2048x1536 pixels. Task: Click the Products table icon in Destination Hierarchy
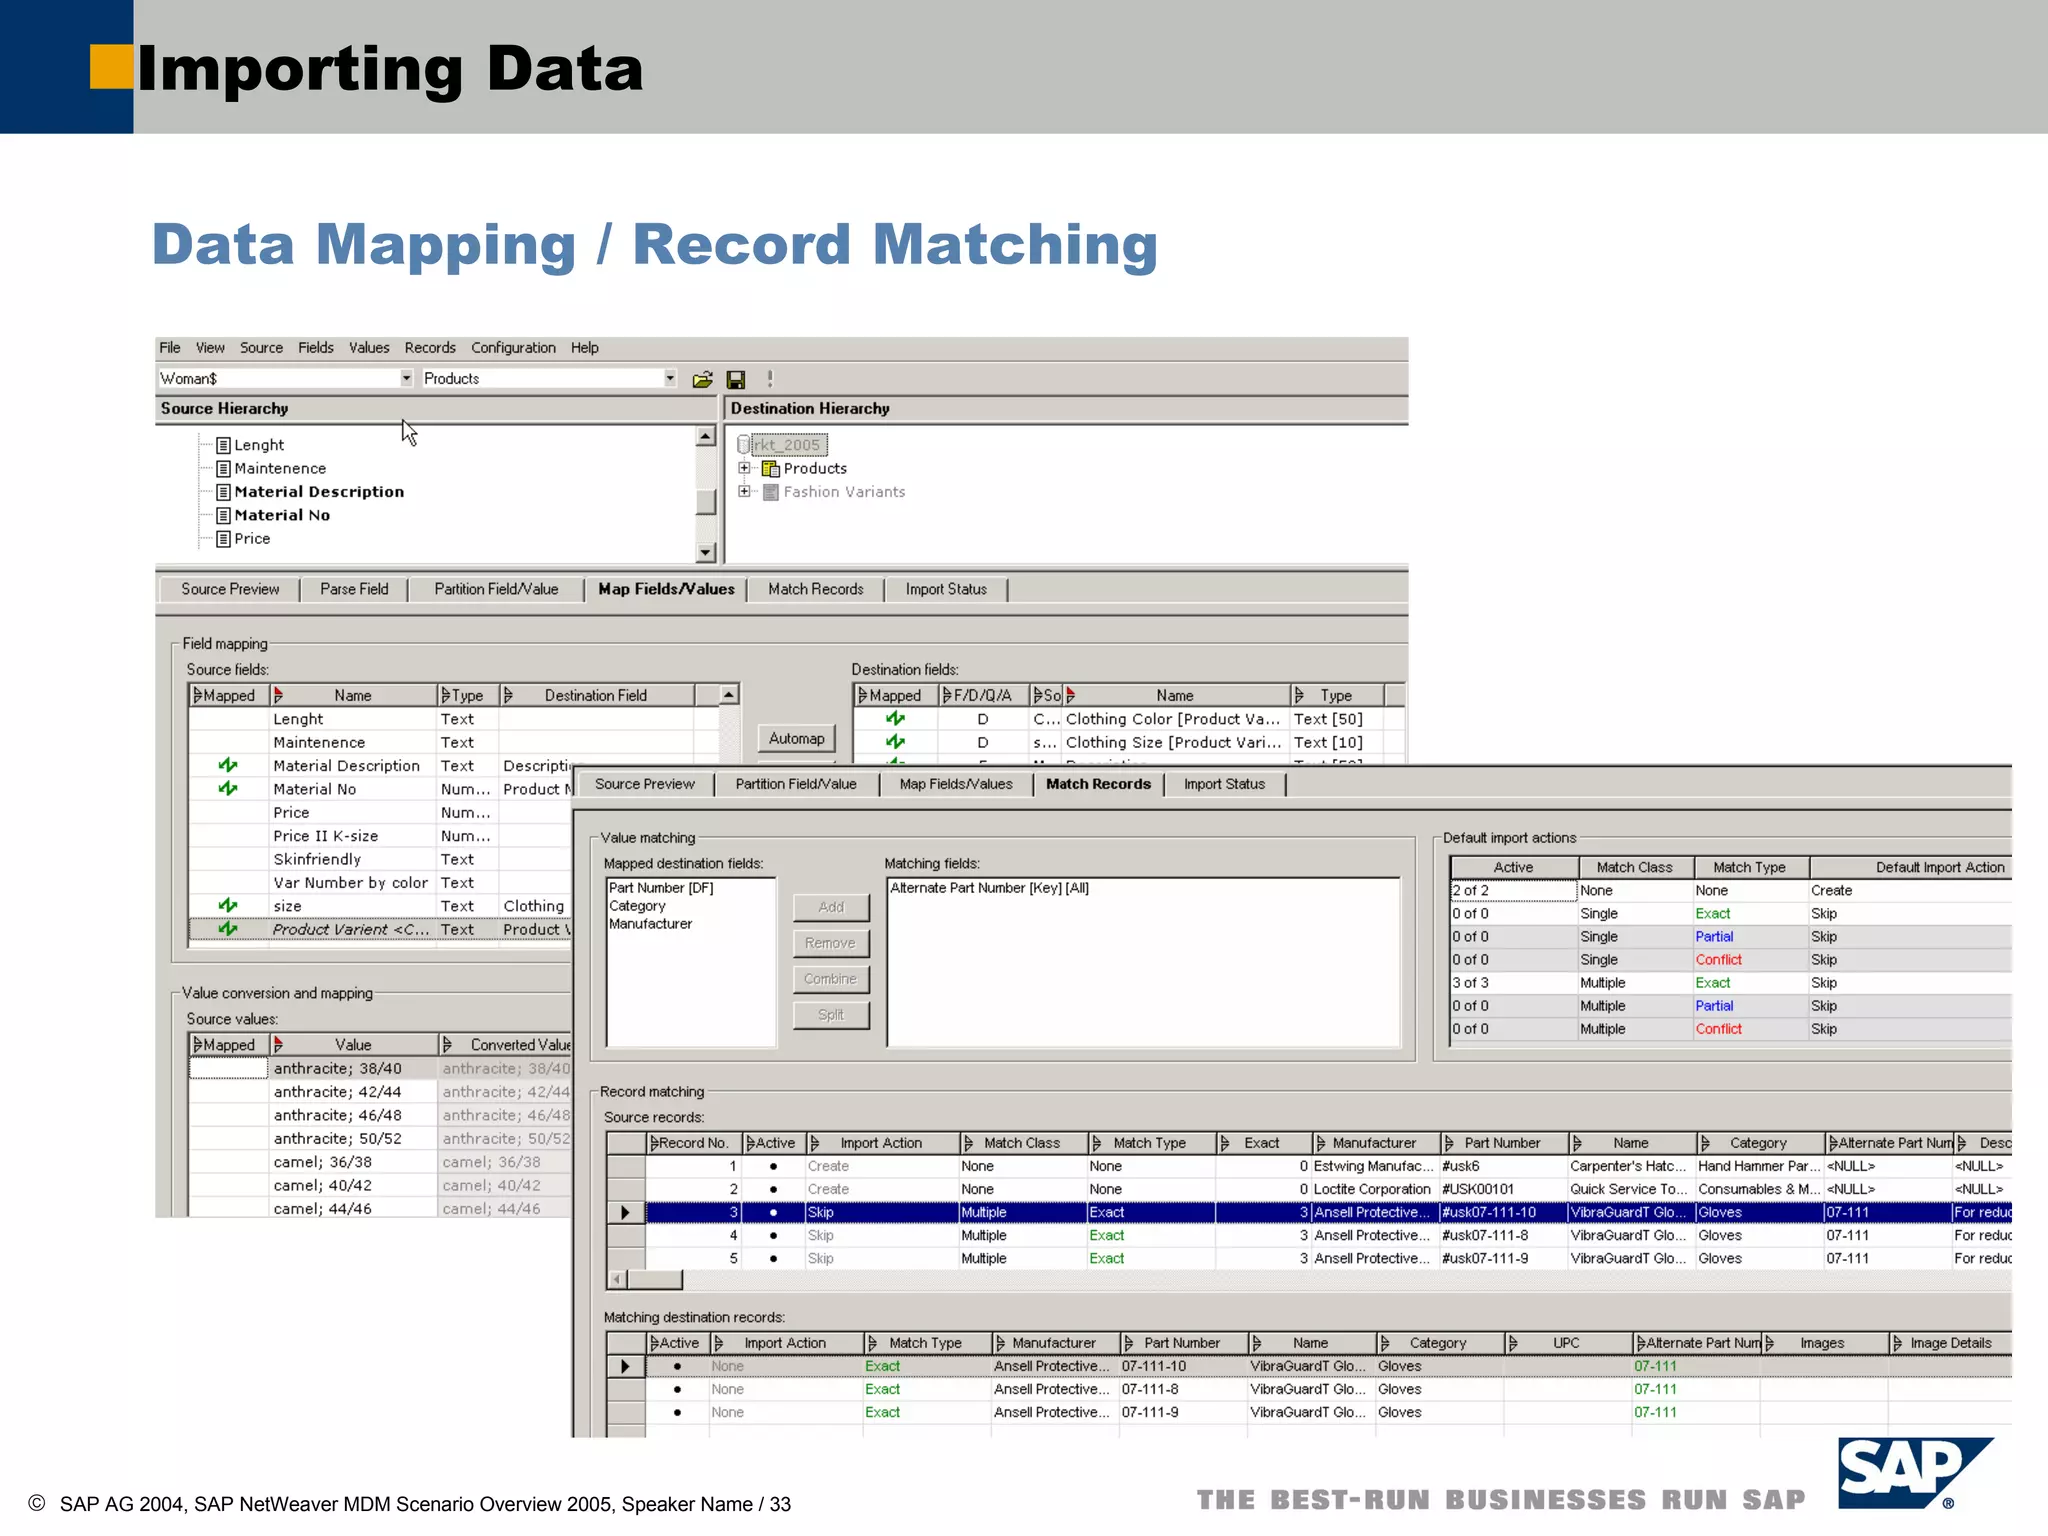[x=771, y=468]
